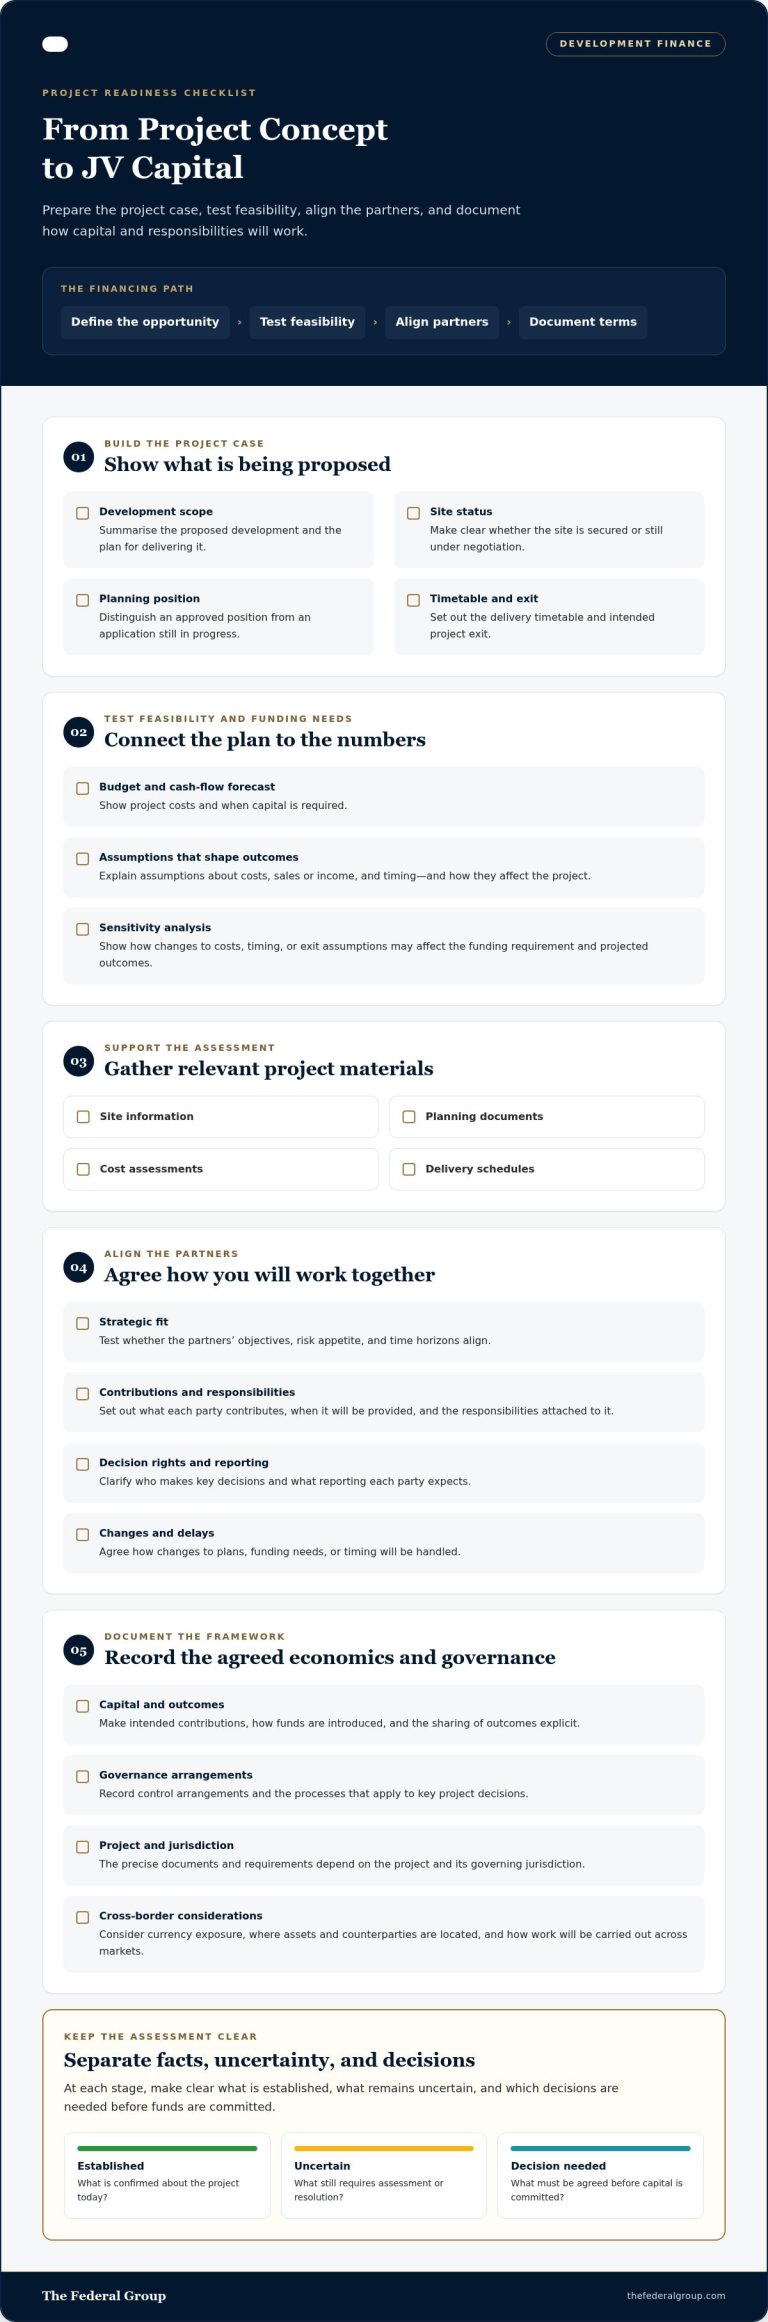Tick the Sensitivity analysis checkbox
768x2322 pixels.
coord(83,929)
